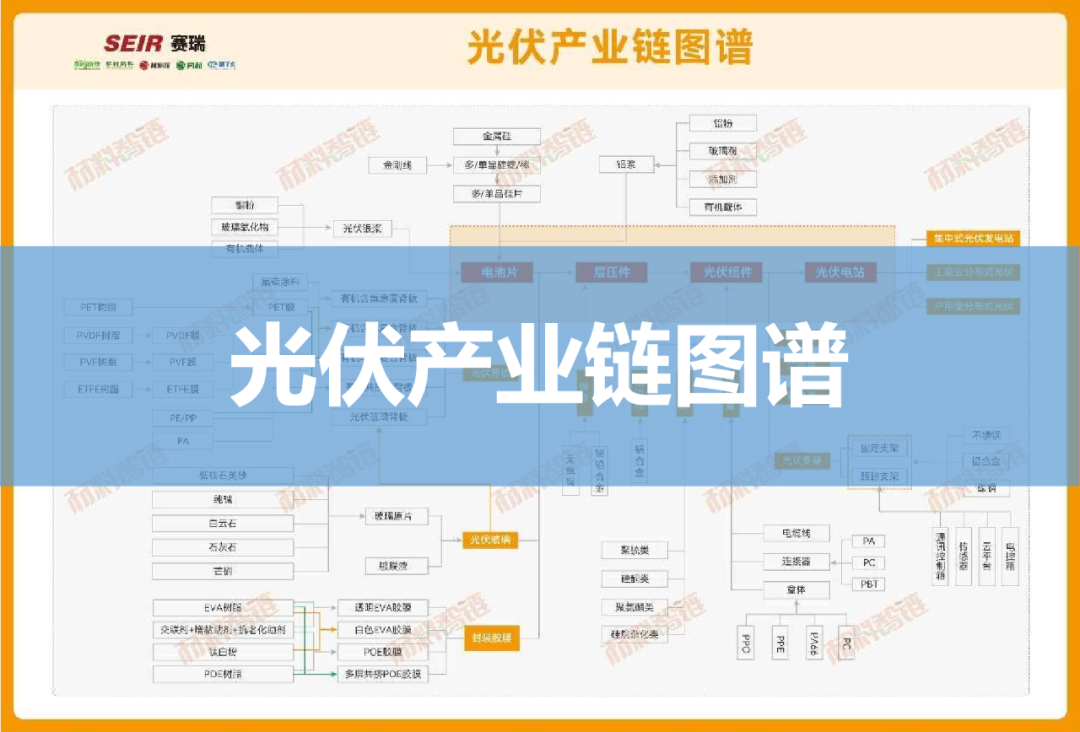Click the vertical 电控箱 box
Image resolution: width=1080 pixels, height=732 pixels.
[x=1010, y=556]
